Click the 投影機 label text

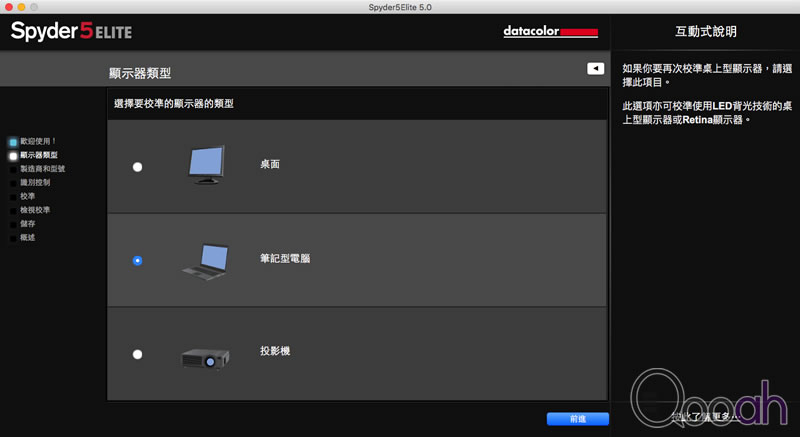coord(275,351)
